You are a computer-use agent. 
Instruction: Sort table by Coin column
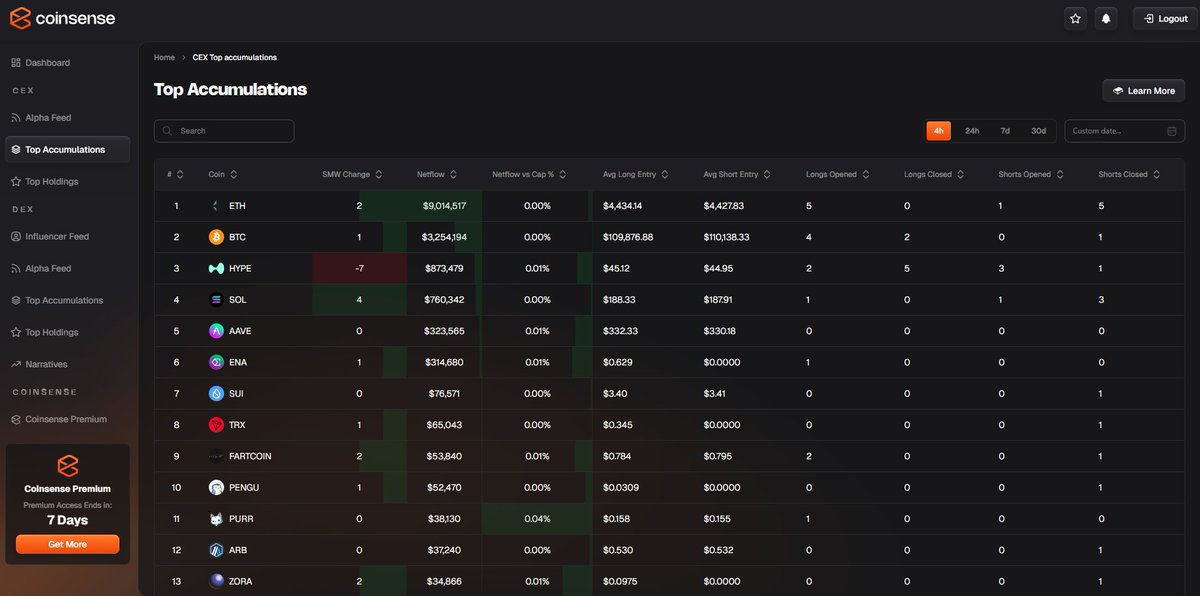222,174
